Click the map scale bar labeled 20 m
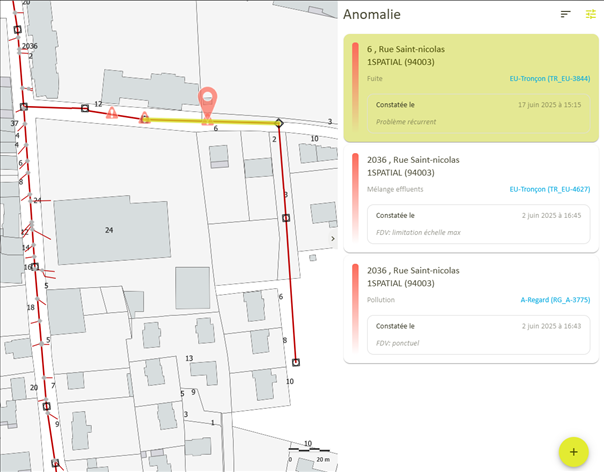 (x=309, y=450)
